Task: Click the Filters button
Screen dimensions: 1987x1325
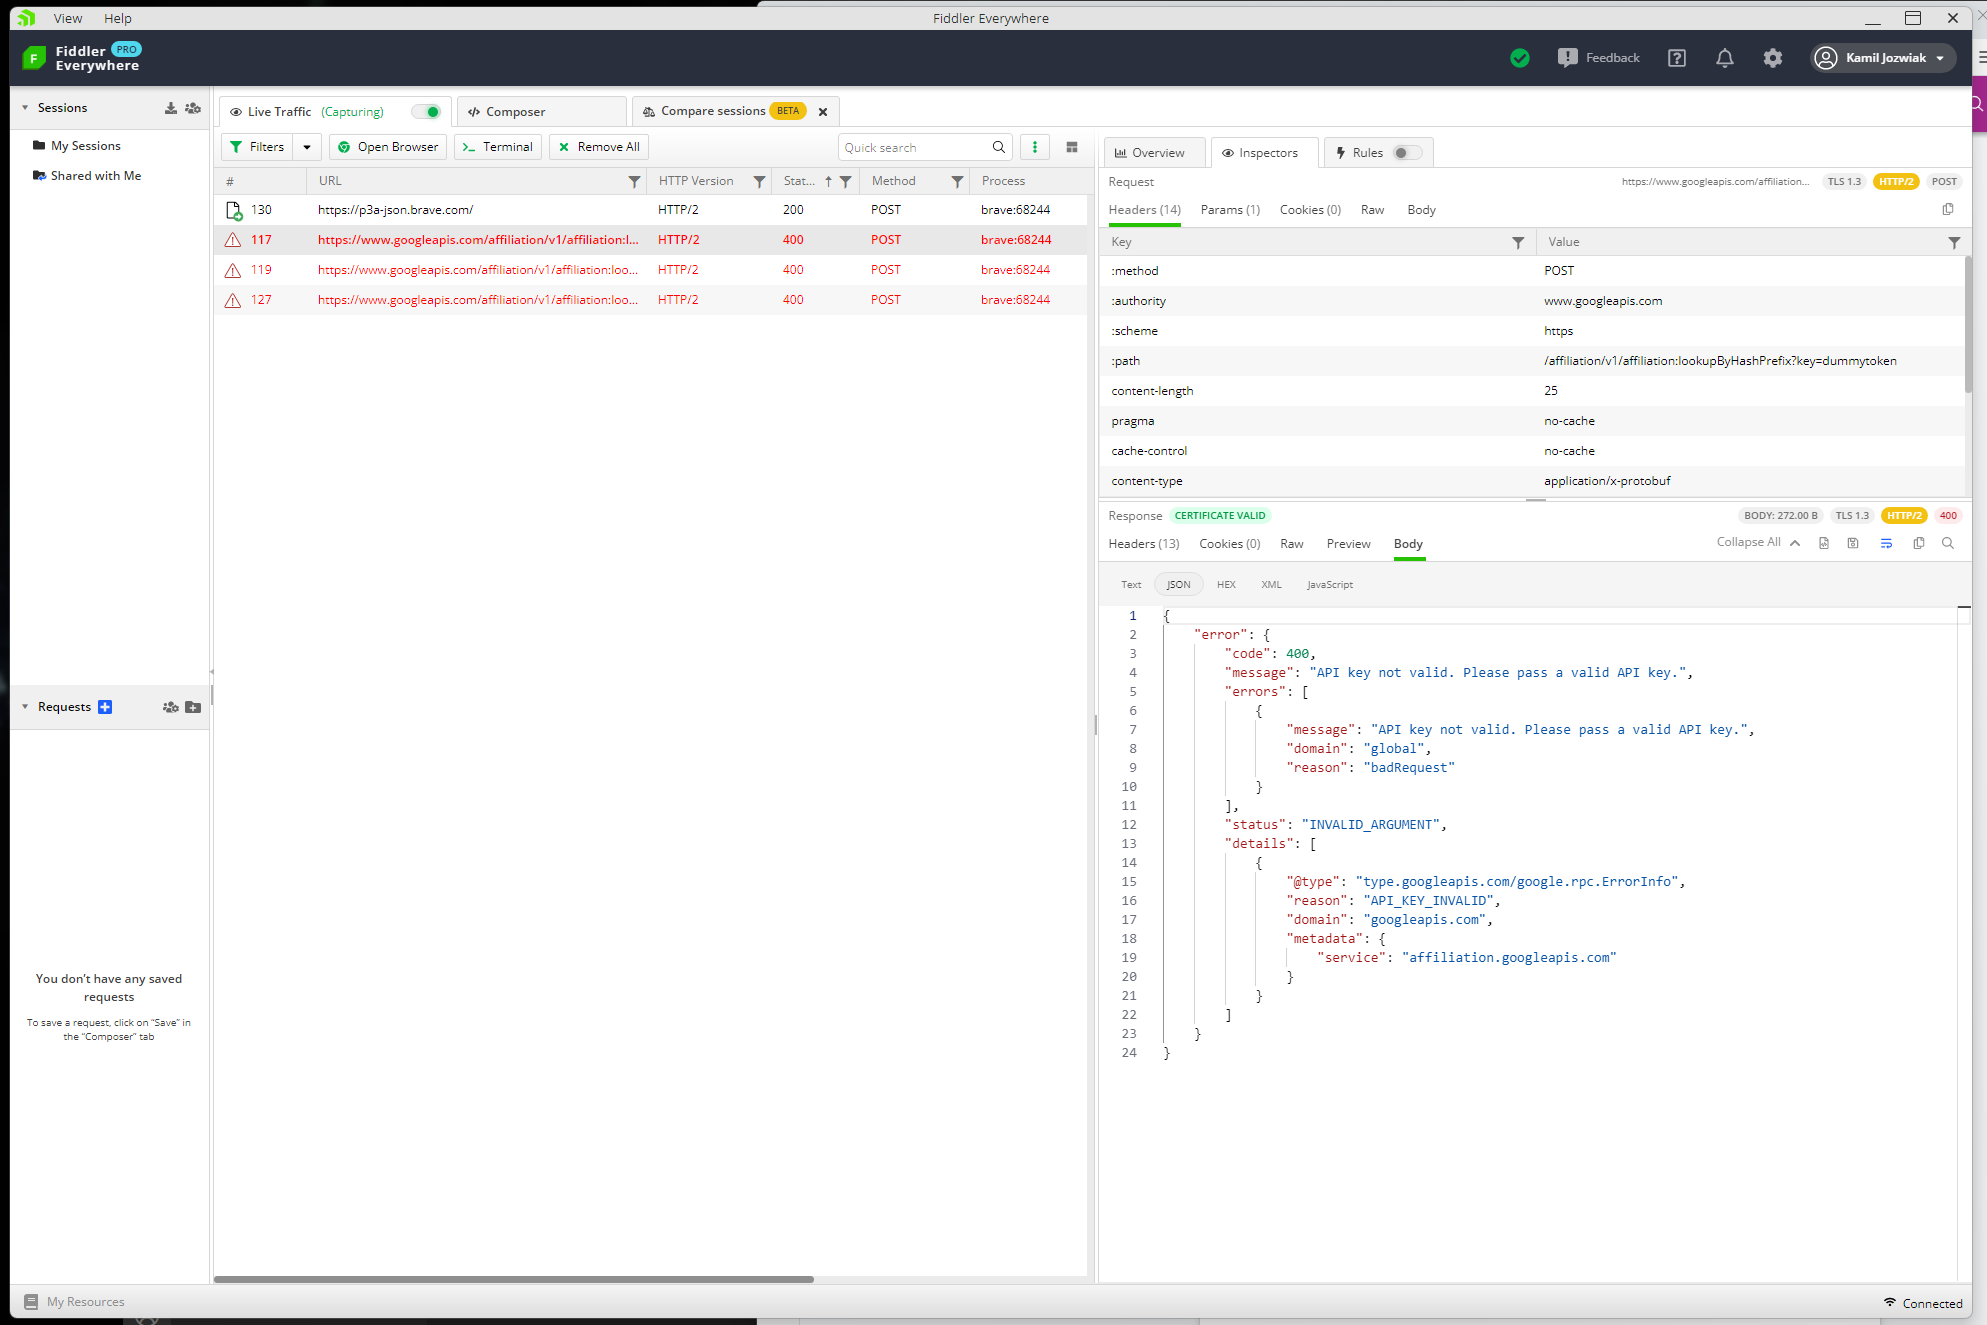Action: click(258, 147)
